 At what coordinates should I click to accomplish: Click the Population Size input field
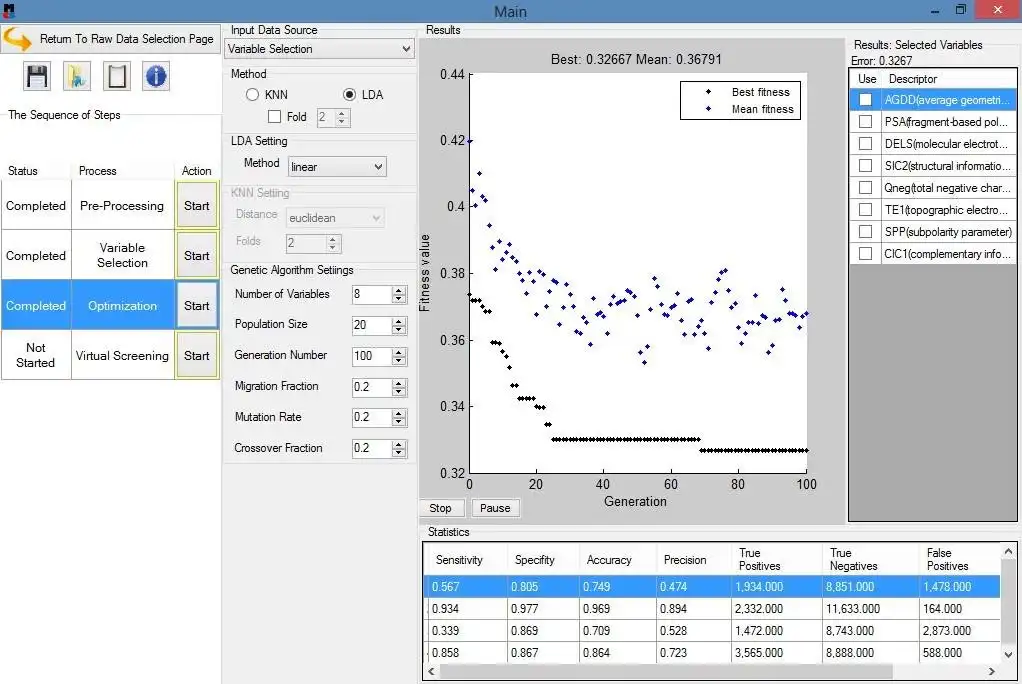pos(372,325)
